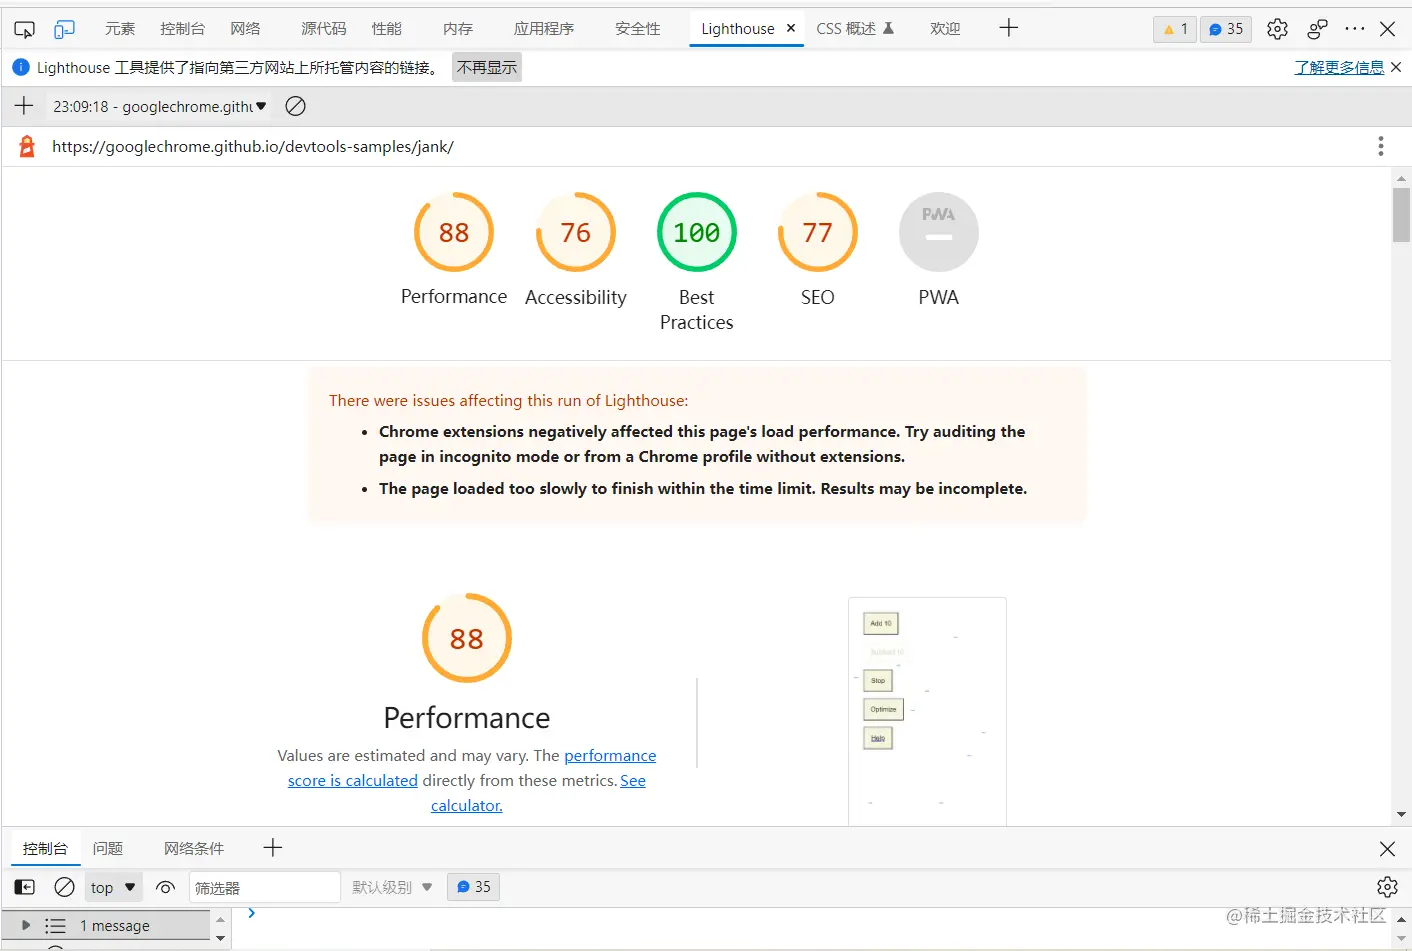Viewport: 1412px width, 951px height.
Task: Click the blue info icon in notice bar
Action: (x=21, y=67)
